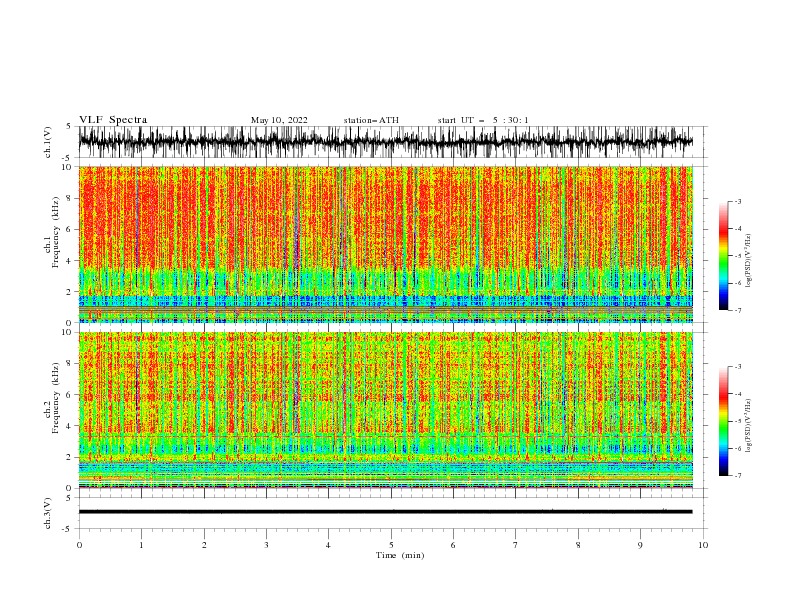Click the lower colorbar 'log(PSD)(V²/Hz)' label
Viewport: 792px width, 612px height.
[x=749, y=426]
